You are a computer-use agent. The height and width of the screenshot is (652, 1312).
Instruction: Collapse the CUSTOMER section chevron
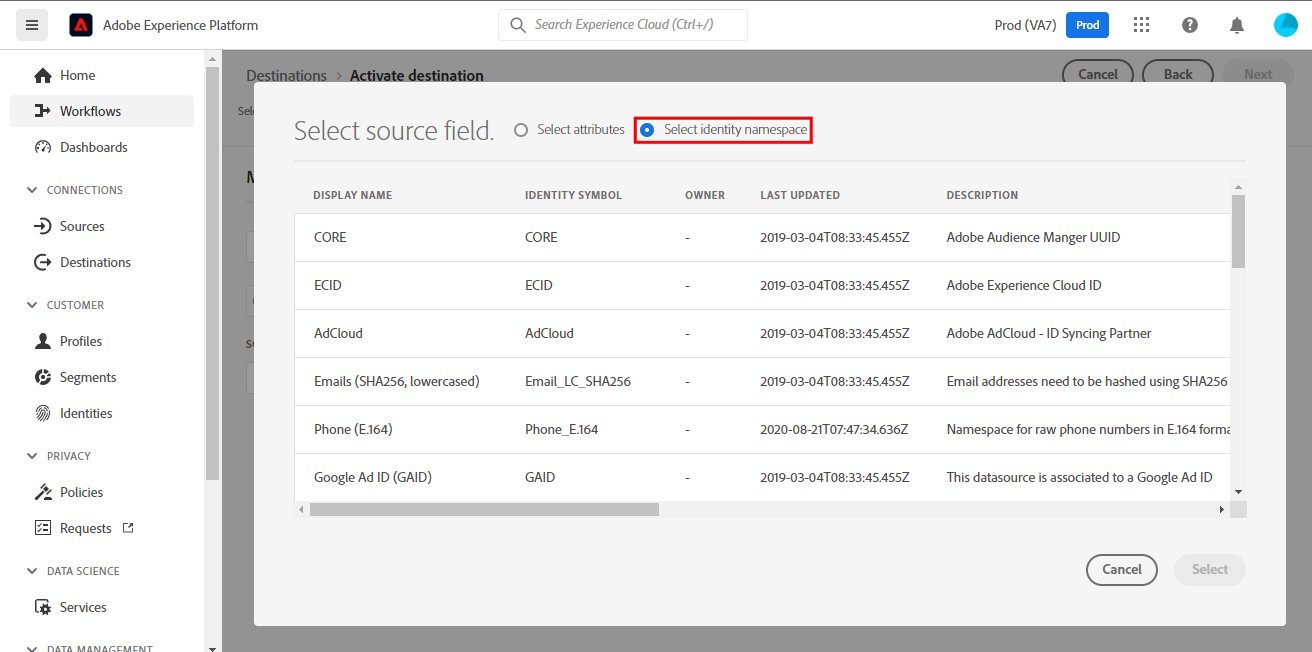coord(32,305)
